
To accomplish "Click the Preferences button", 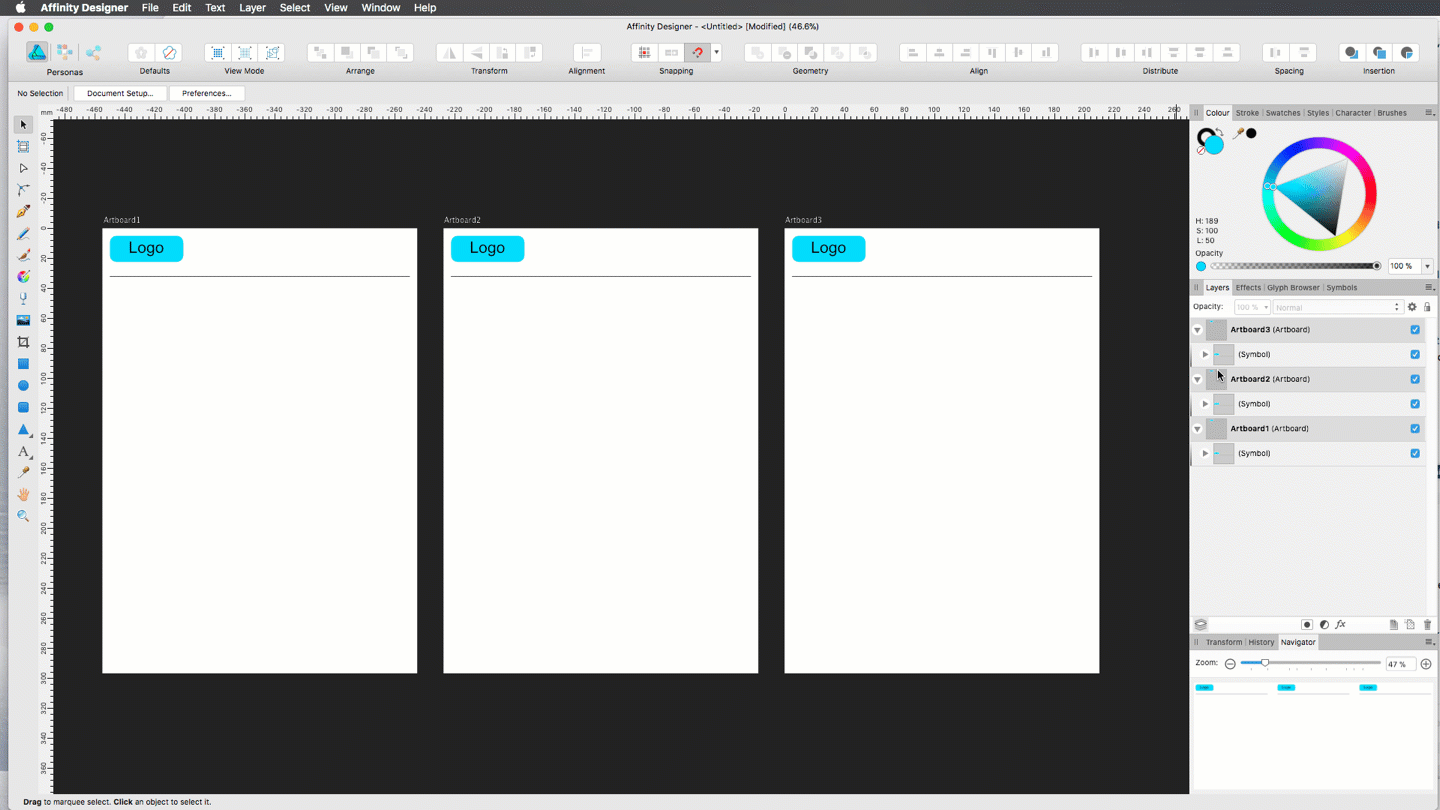I will point(206,92).
